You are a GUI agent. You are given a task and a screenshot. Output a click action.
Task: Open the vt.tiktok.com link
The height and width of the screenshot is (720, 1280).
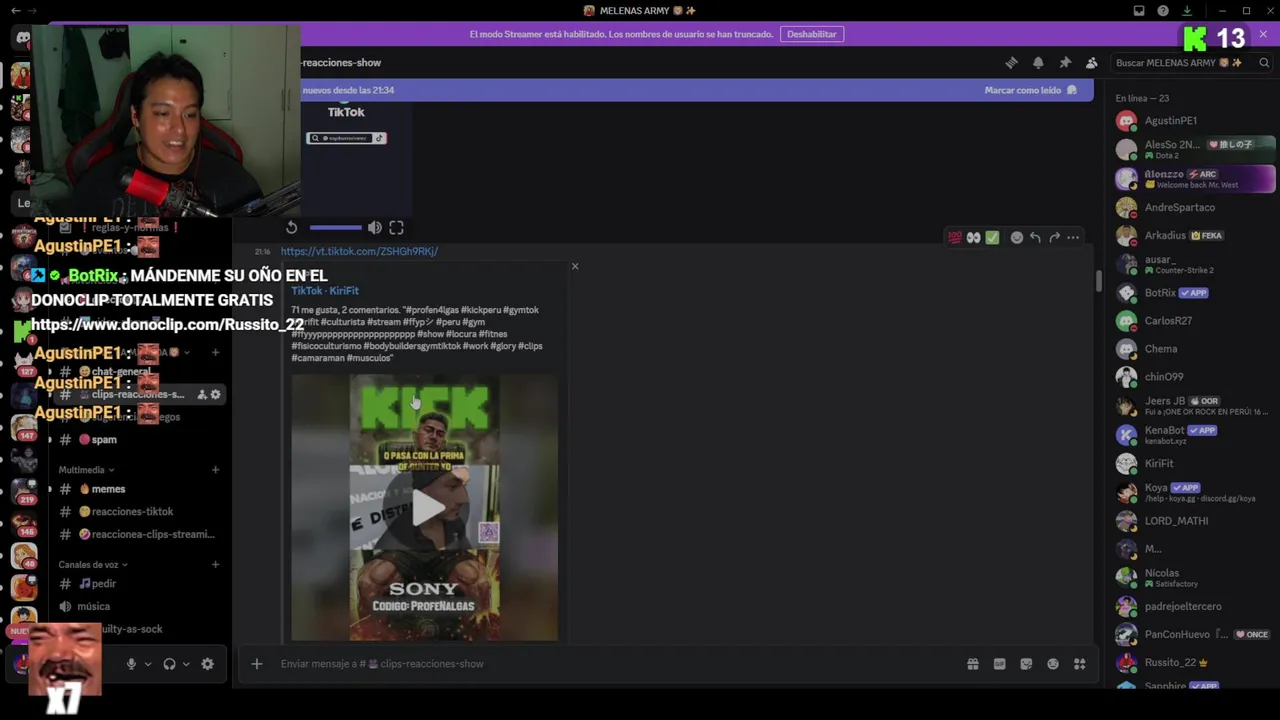pyautogui.click(x=359, y=251)
